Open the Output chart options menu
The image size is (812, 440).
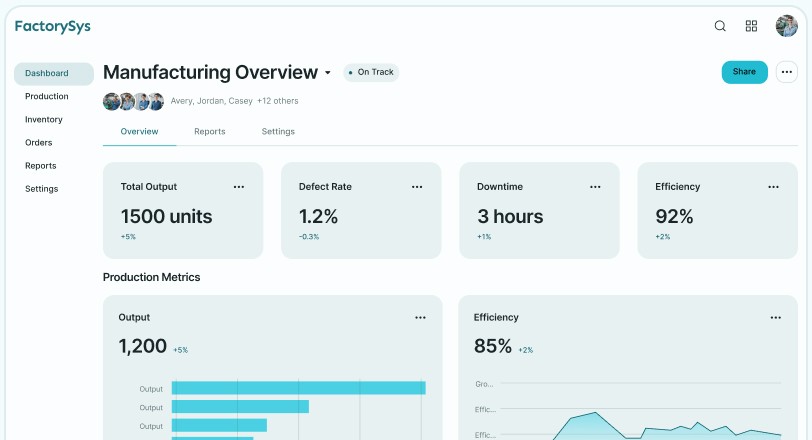click(x=421, y=318)
